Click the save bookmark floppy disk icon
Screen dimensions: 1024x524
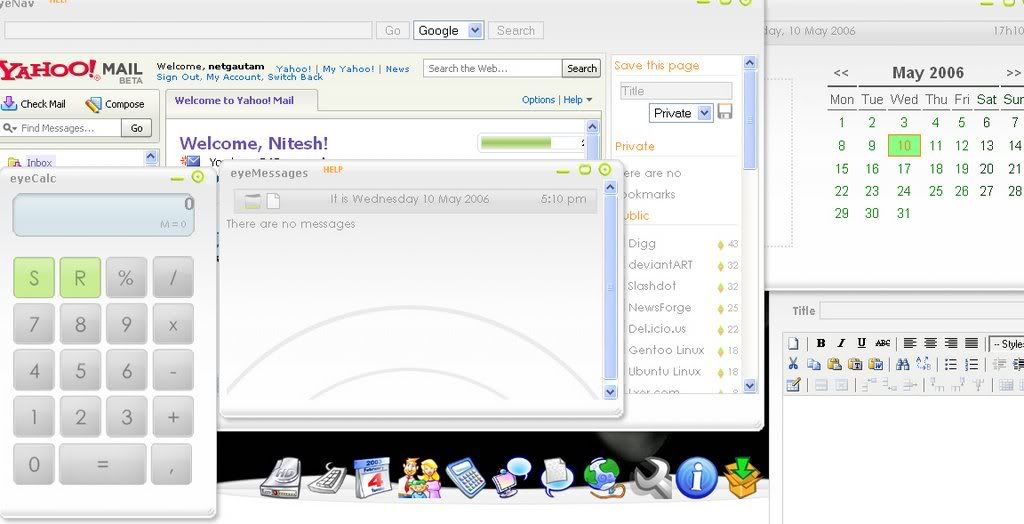point(724,112)
